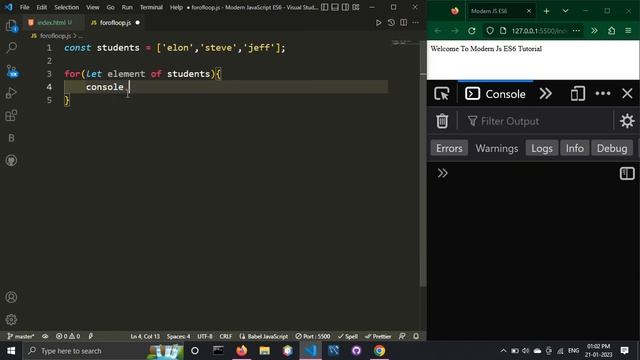Open the DevTools customize ellipsis menu
640x360 pixels.
pos(603,94)
